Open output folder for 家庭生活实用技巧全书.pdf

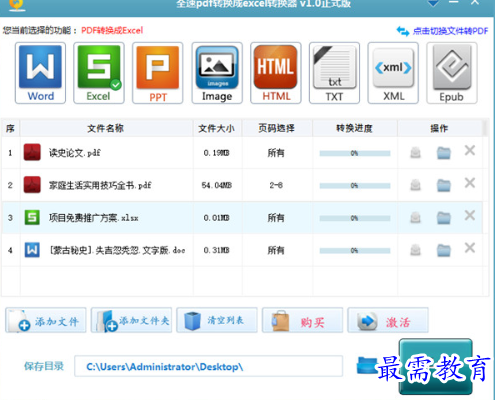click(x=444, y=185)
